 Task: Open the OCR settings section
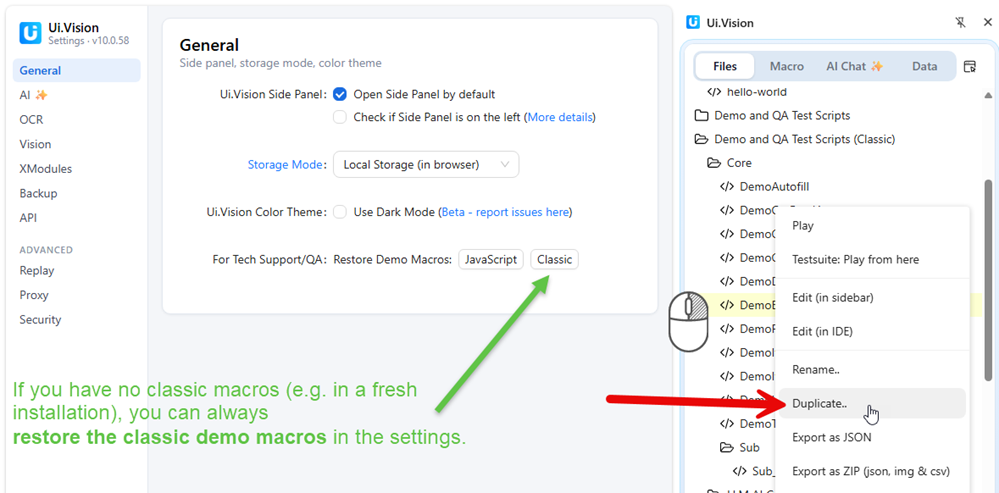[x=31, y=120]
